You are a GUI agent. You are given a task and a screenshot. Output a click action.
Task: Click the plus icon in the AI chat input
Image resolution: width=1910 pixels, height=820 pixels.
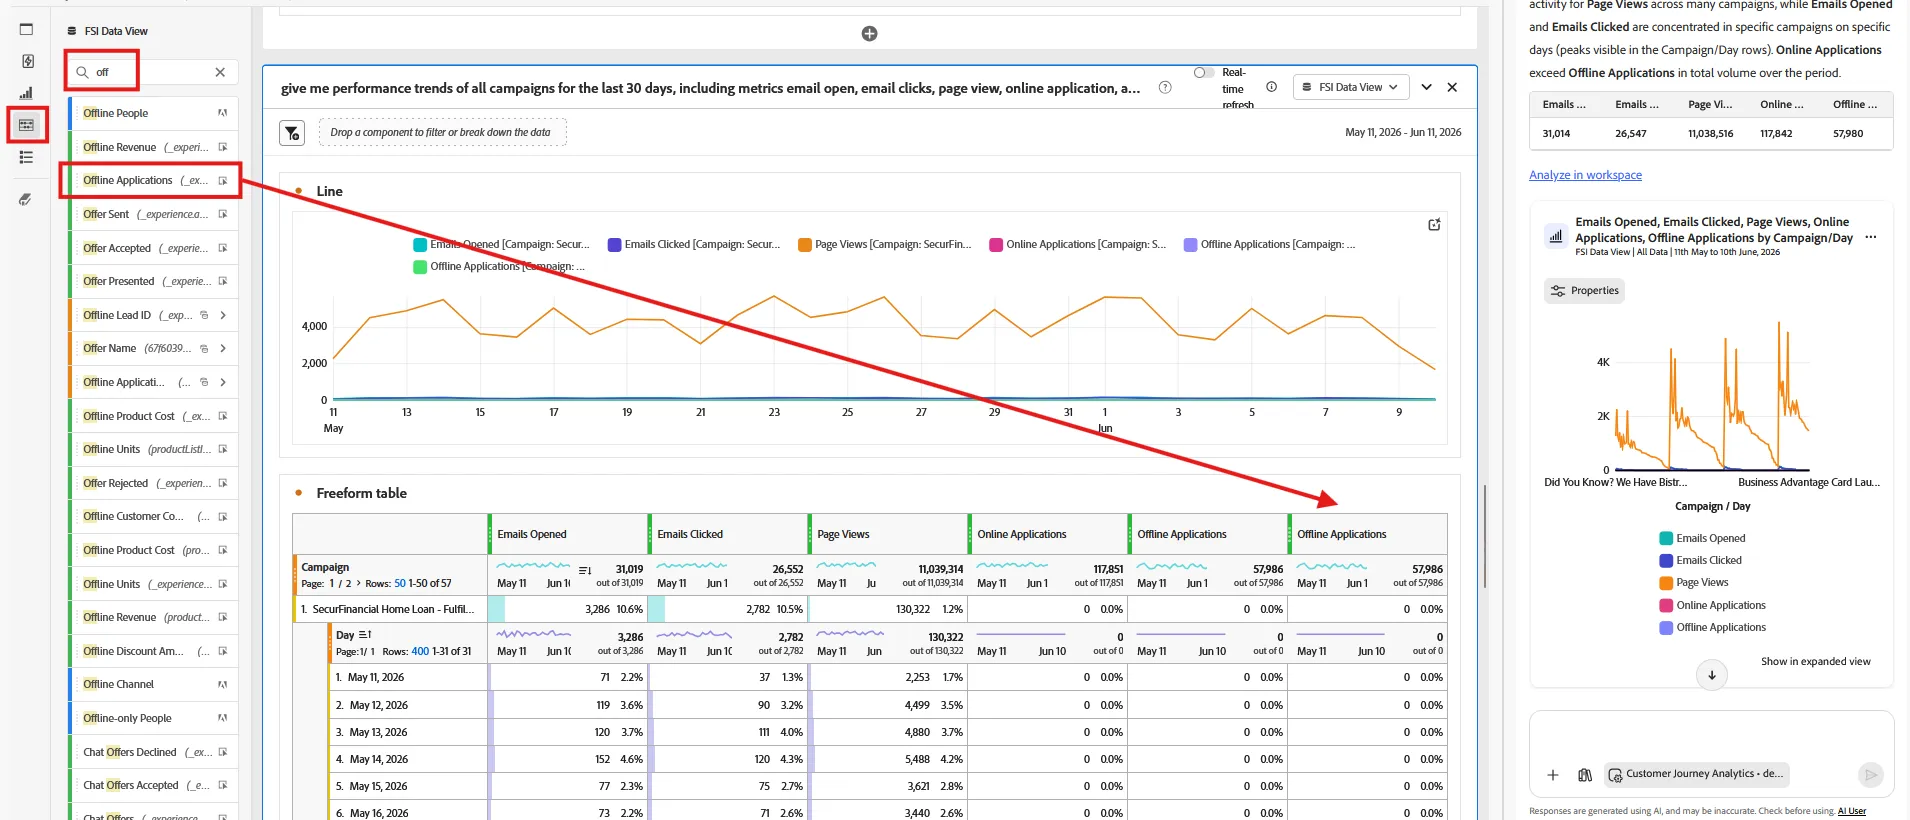pos(1553,775)
